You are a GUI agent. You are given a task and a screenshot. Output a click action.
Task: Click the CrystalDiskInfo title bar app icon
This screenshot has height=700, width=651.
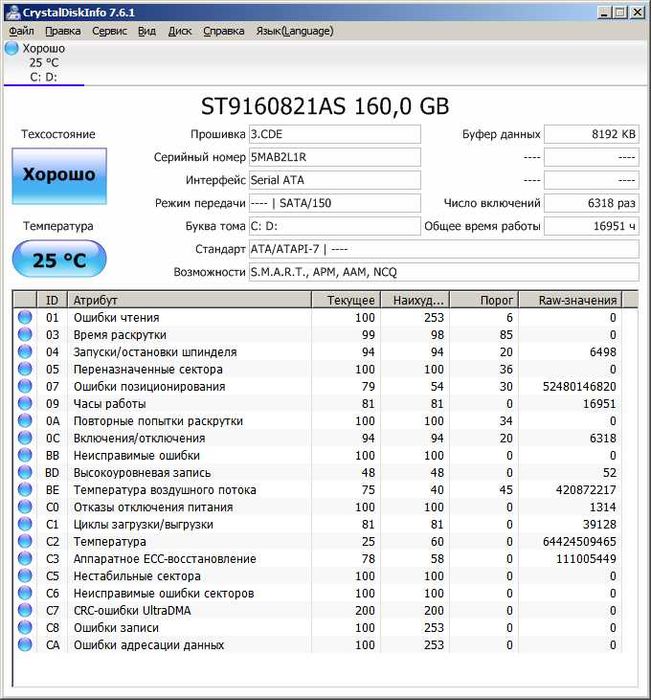tap(13, 12)
